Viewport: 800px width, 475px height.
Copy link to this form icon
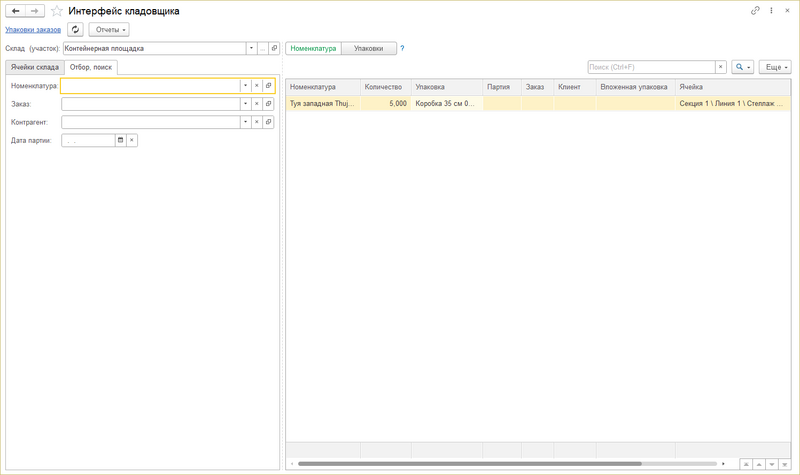pyautogui.click(x=755, y=10)
